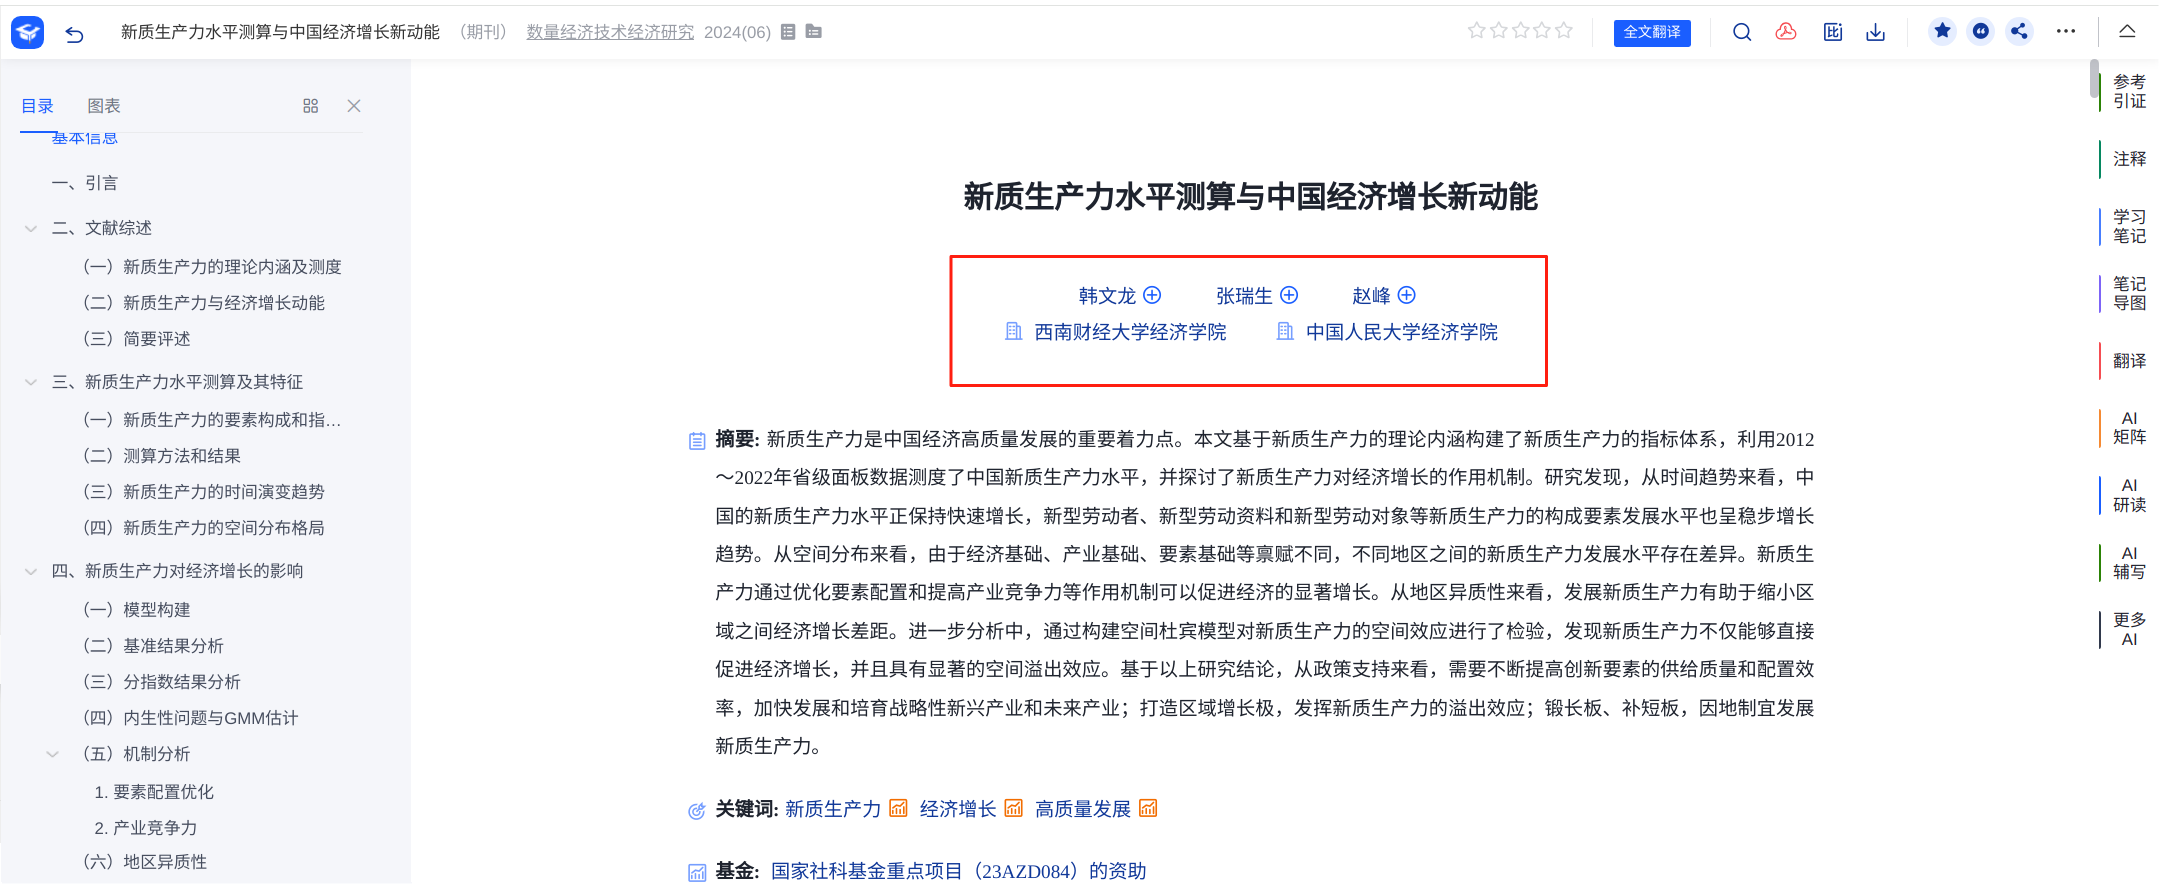
Task: Click the star favorite icon
Action: [x=1942, y=31]
